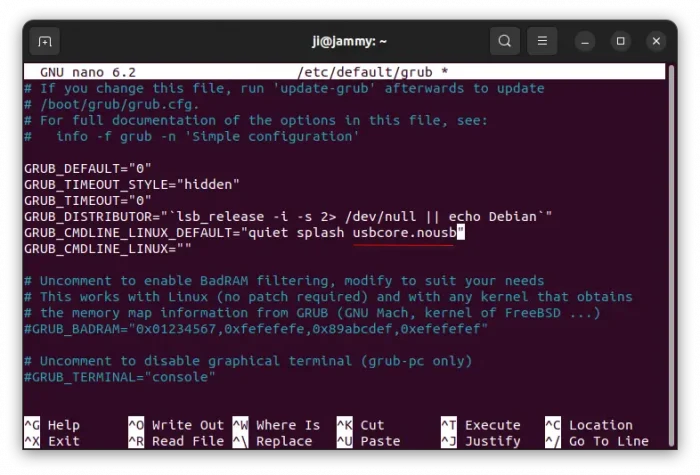Click the underlined usbcore.nousb text
Image resolution: width=700 pixels, height=475 pixels.
(x=405, y=233)
